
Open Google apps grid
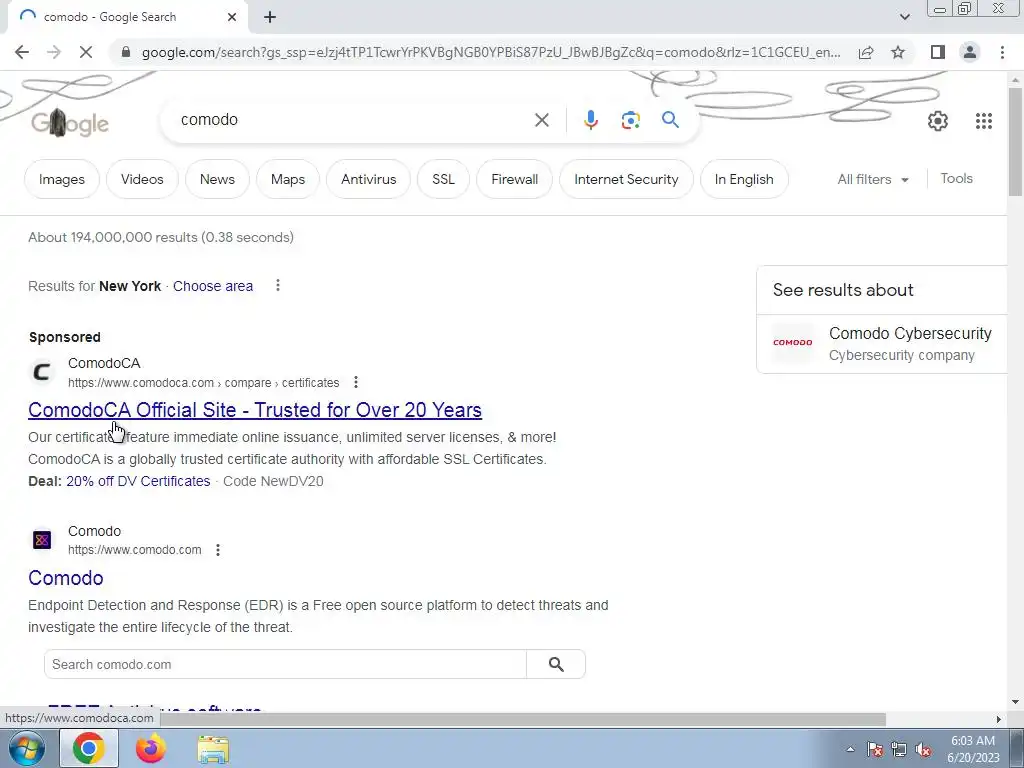tap(984, 121)
